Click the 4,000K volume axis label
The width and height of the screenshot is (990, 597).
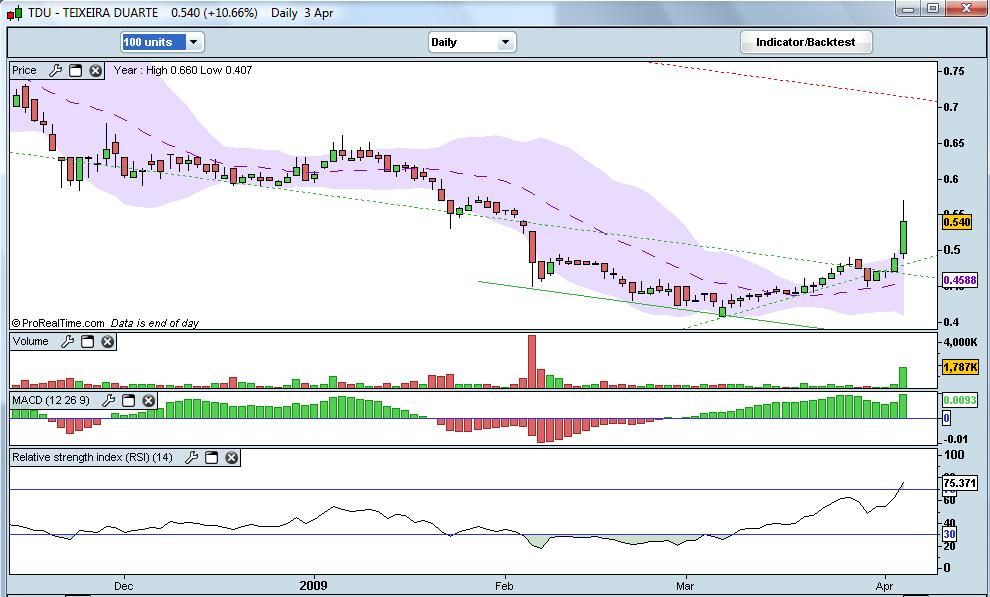960,342
